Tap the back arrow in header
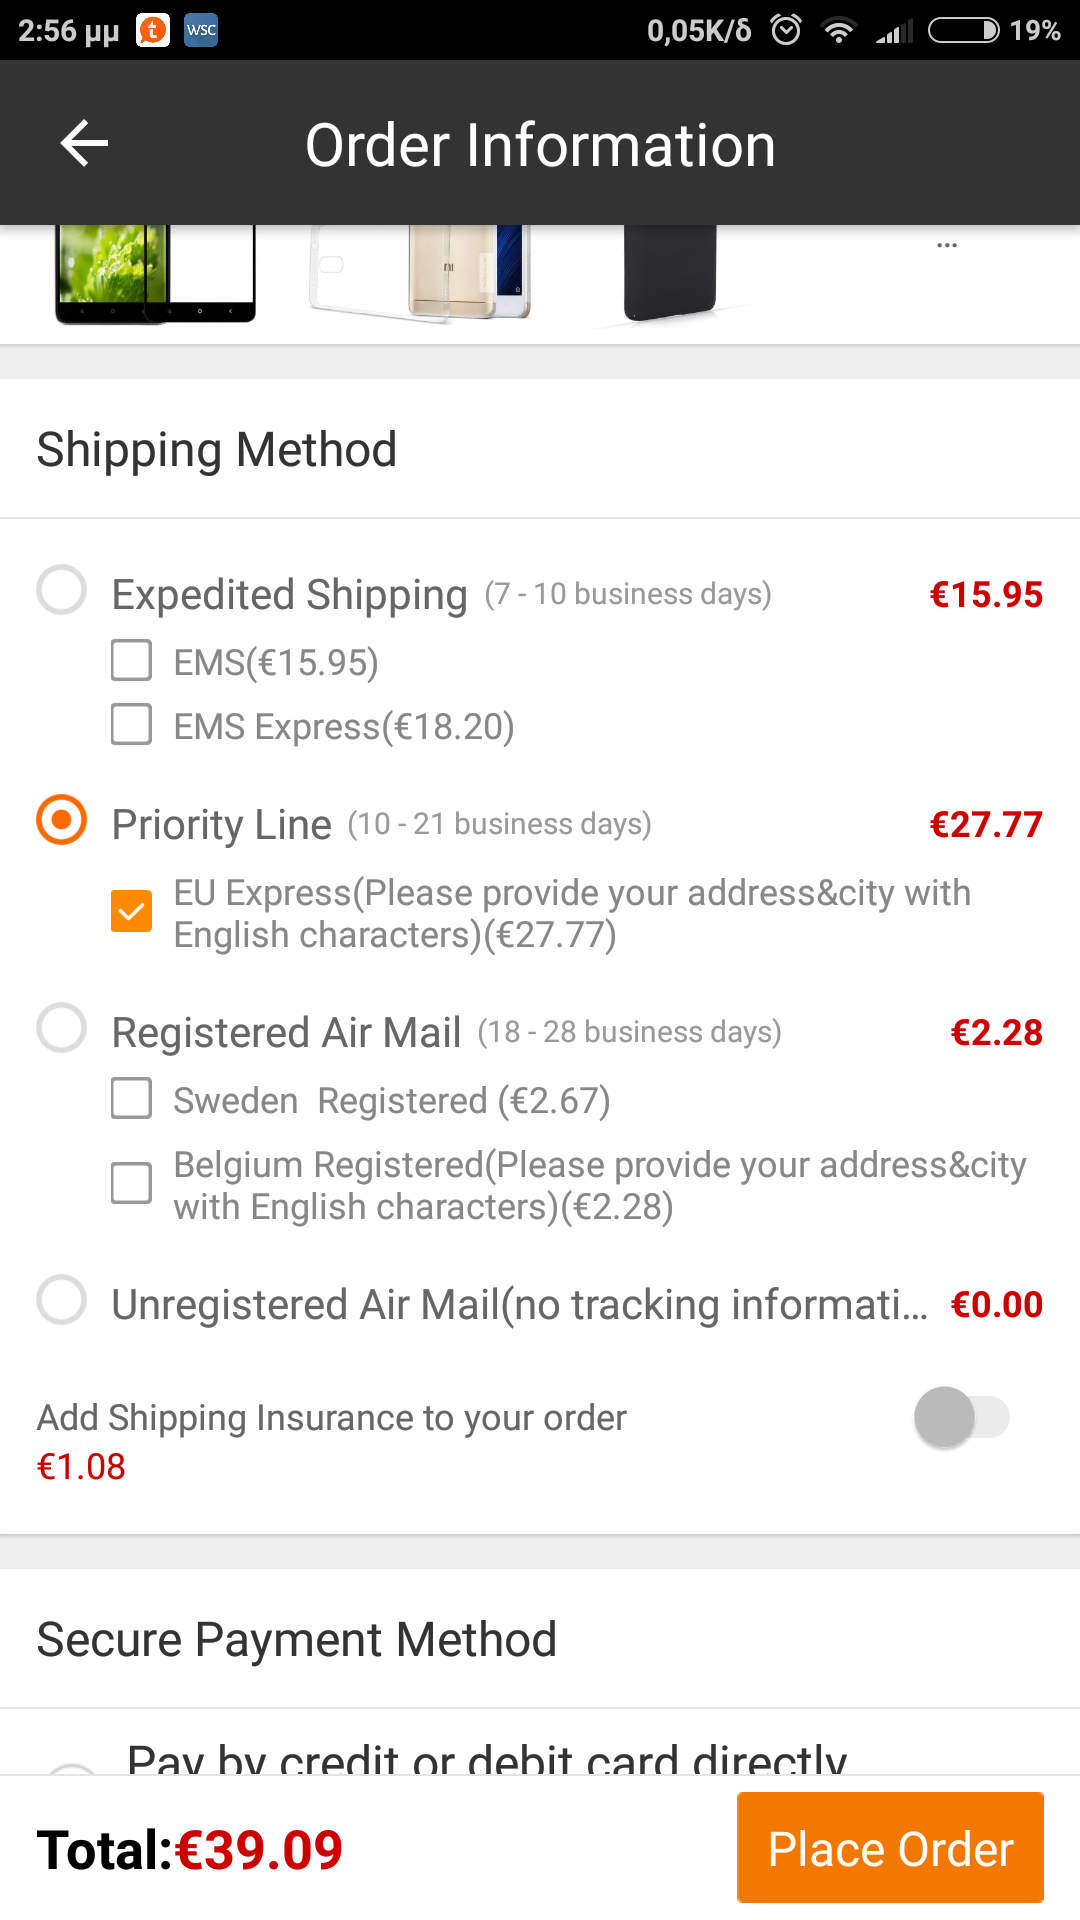 click(x=84, y=143)
